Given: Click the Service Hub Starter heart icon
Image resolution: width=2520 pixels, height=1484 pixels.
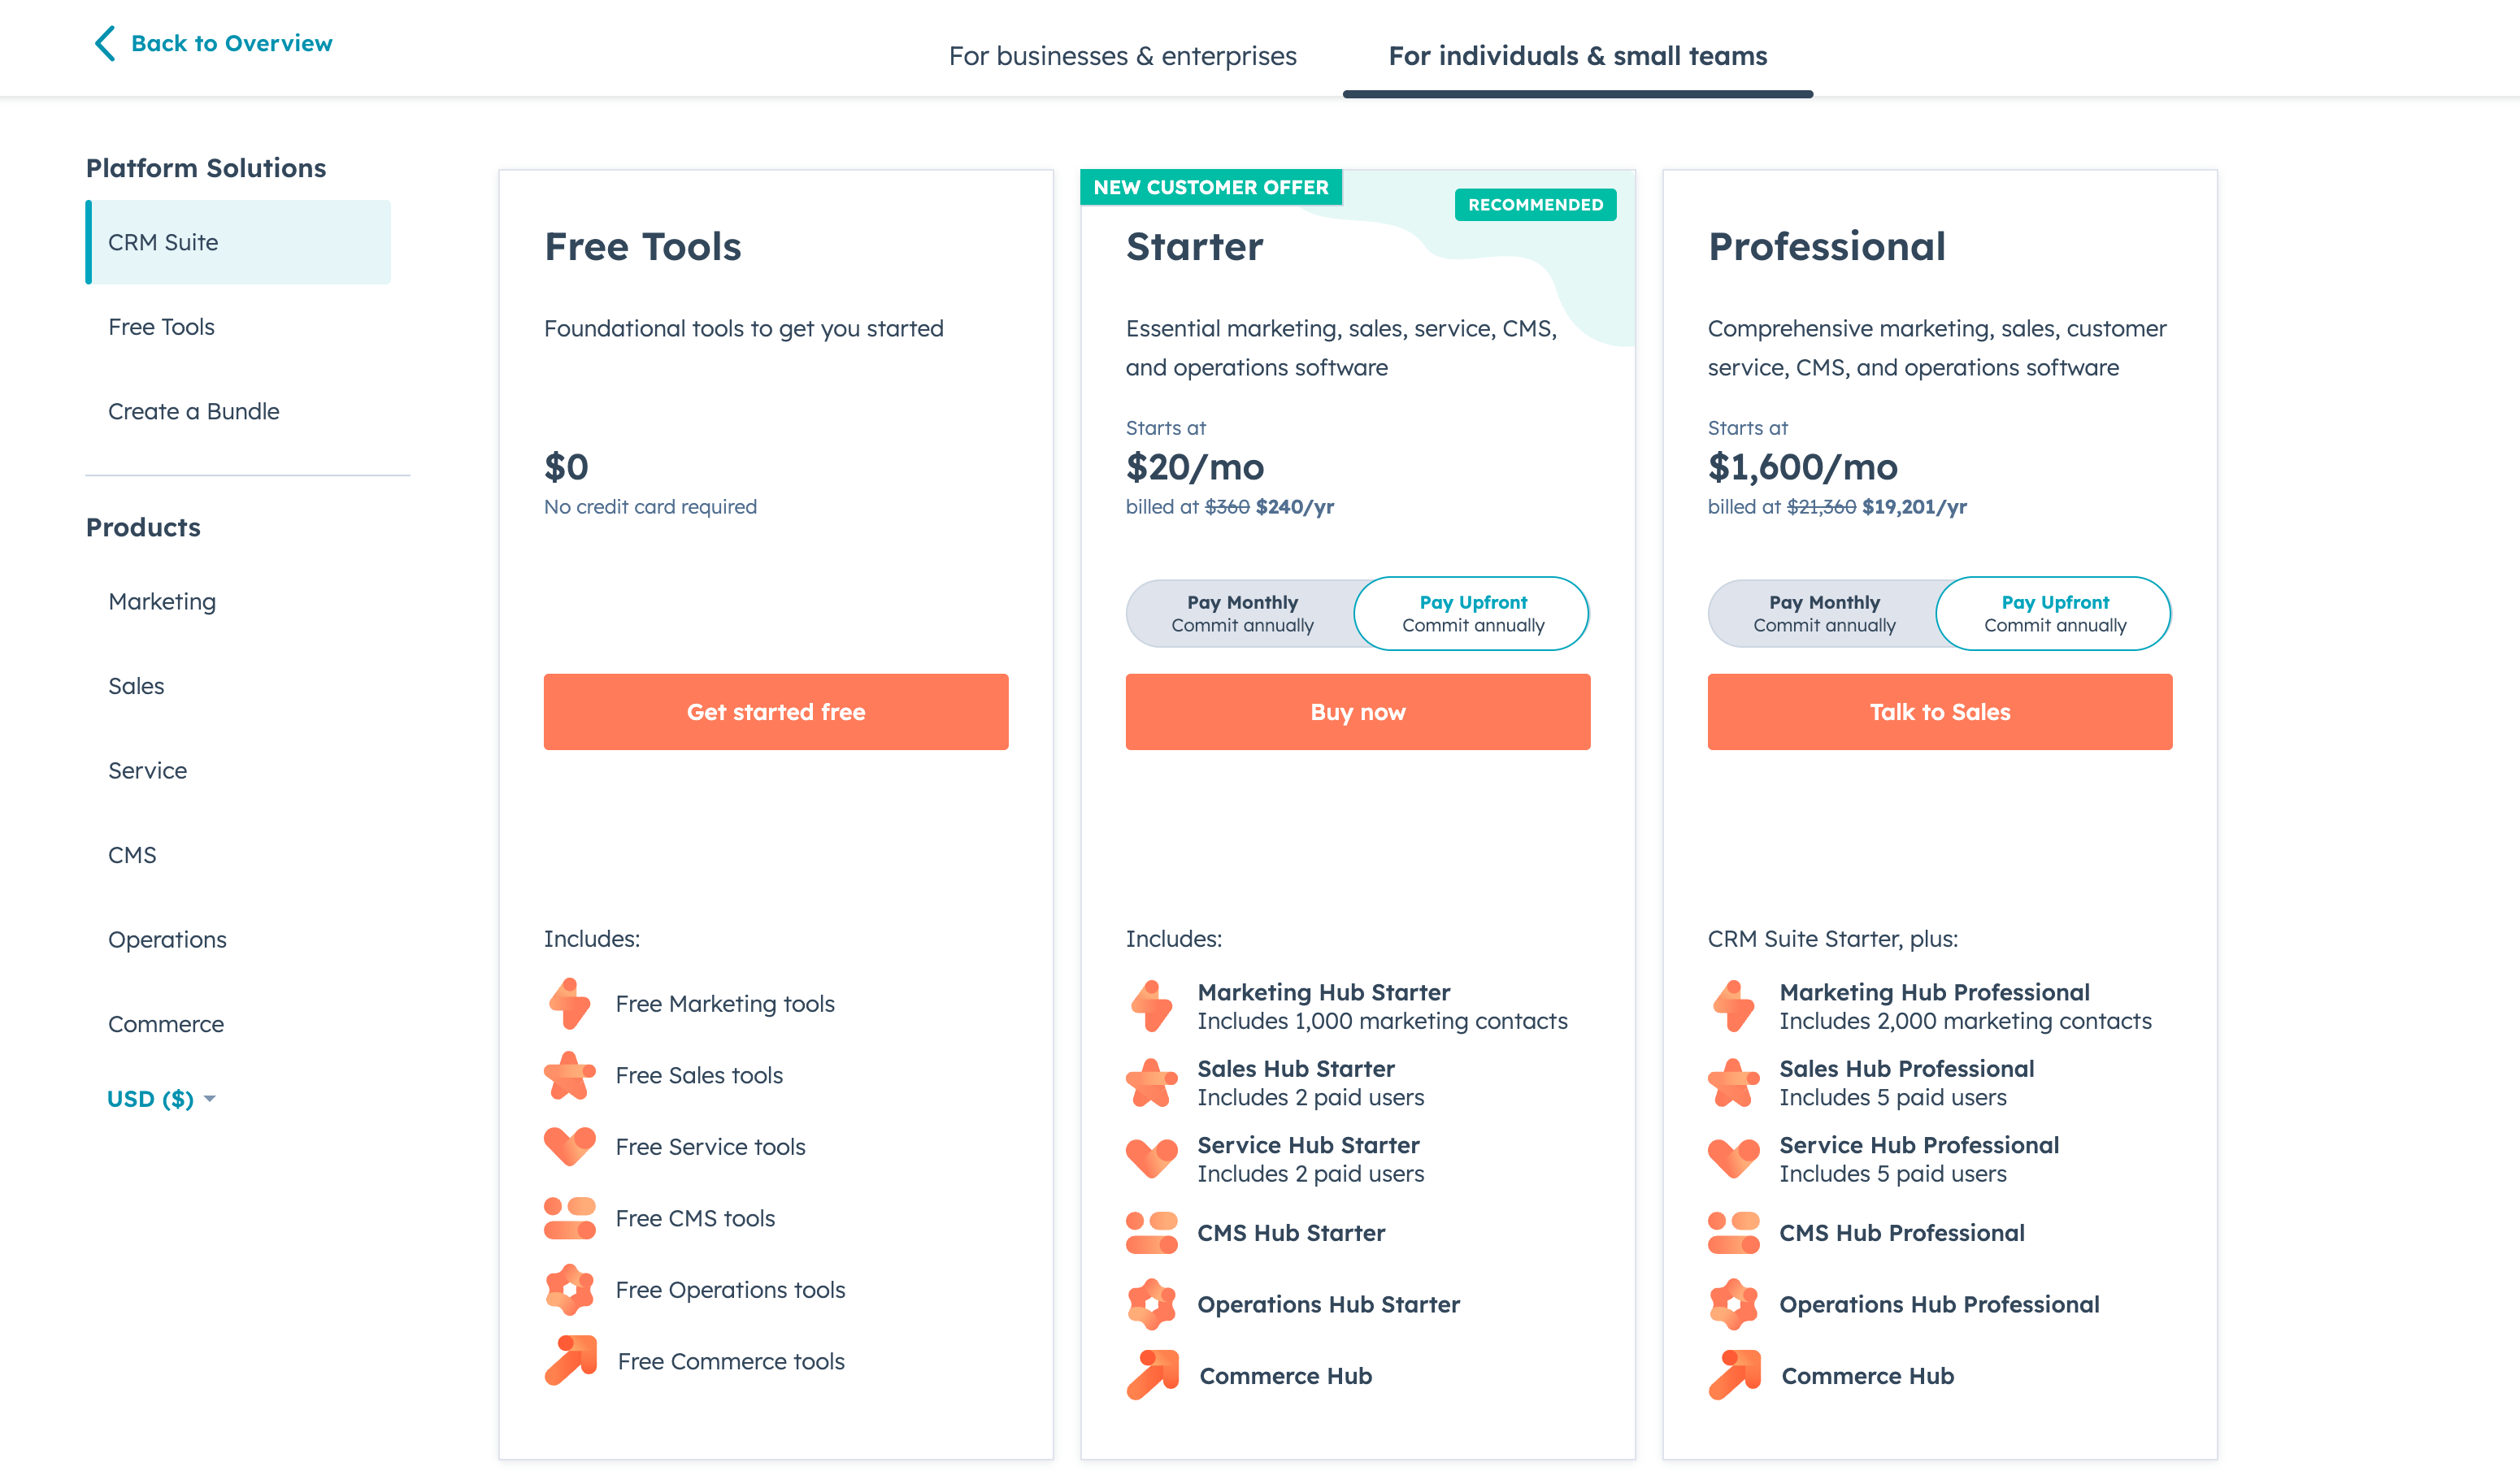Looking at the screenshot, I should (1151, 1158).
